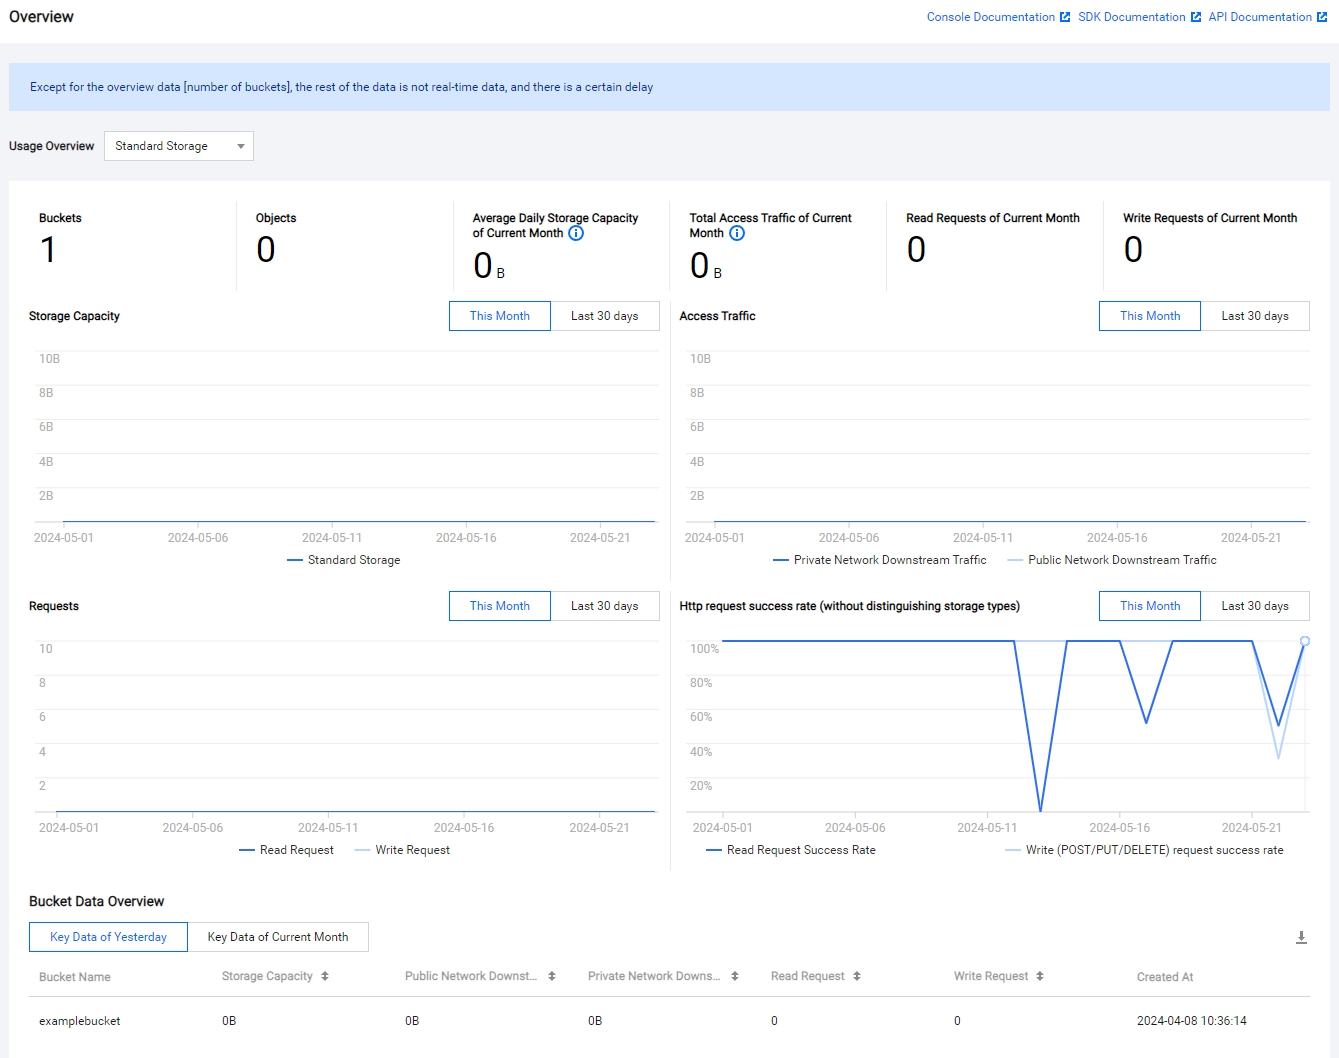Viewport: 1339px width, 1058px height.
Task: Sort by Storage Capacity column arrows
Action: pyautogui.click(x=325, y=976)
